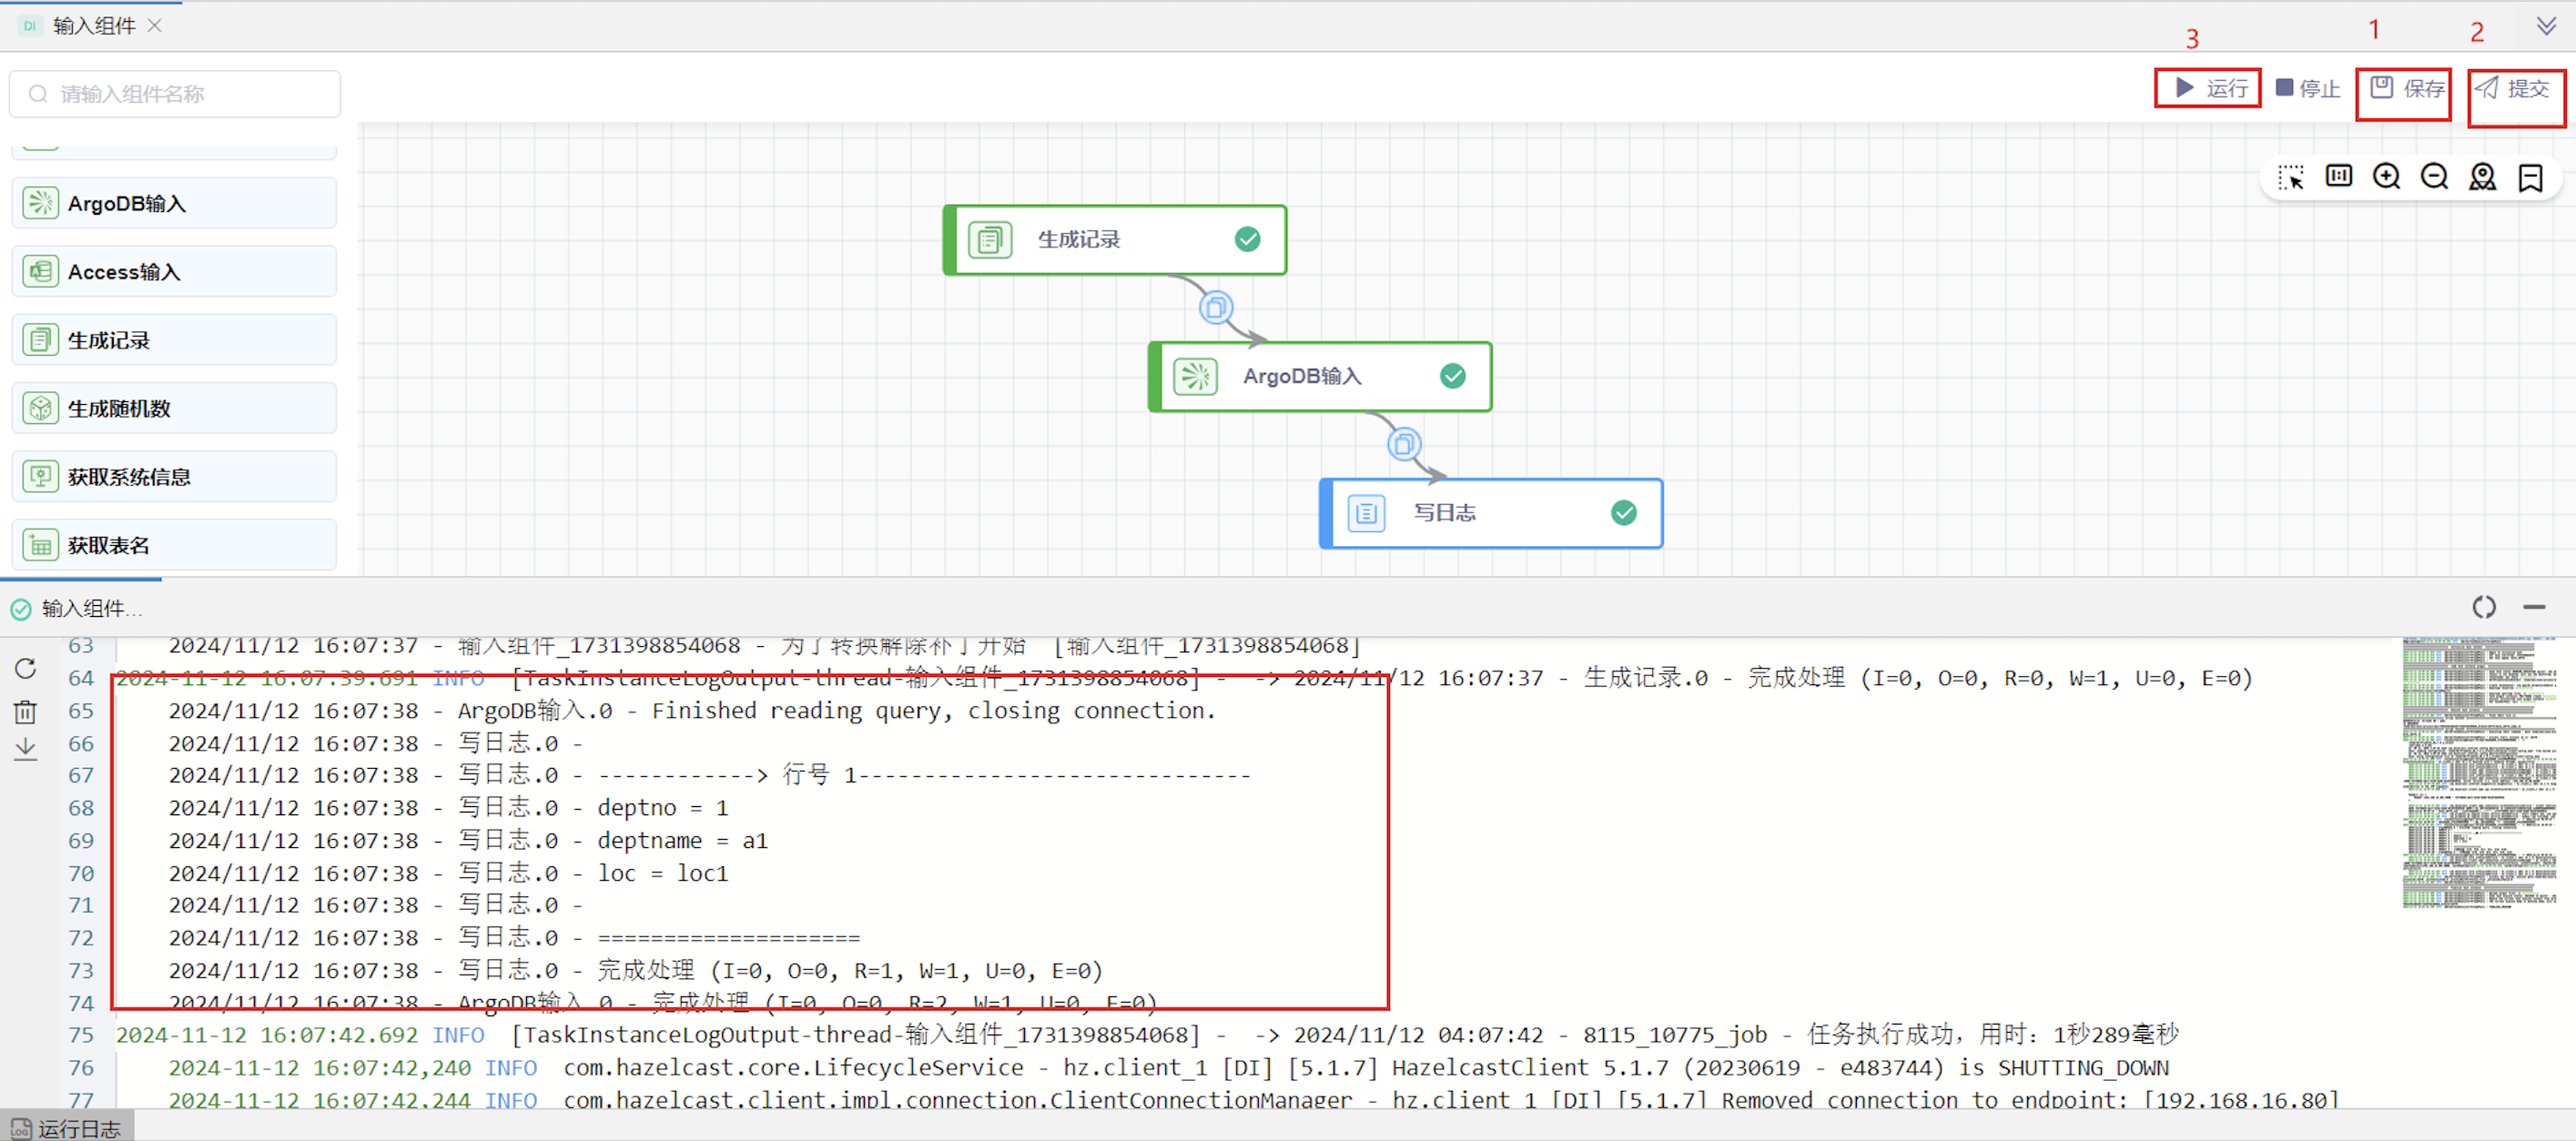Image resolution: width=2576 pixels, height=1141 pixels.
Task: Download the log with the arrow icon
Action: pyautogui.click(x=26, y=749)
